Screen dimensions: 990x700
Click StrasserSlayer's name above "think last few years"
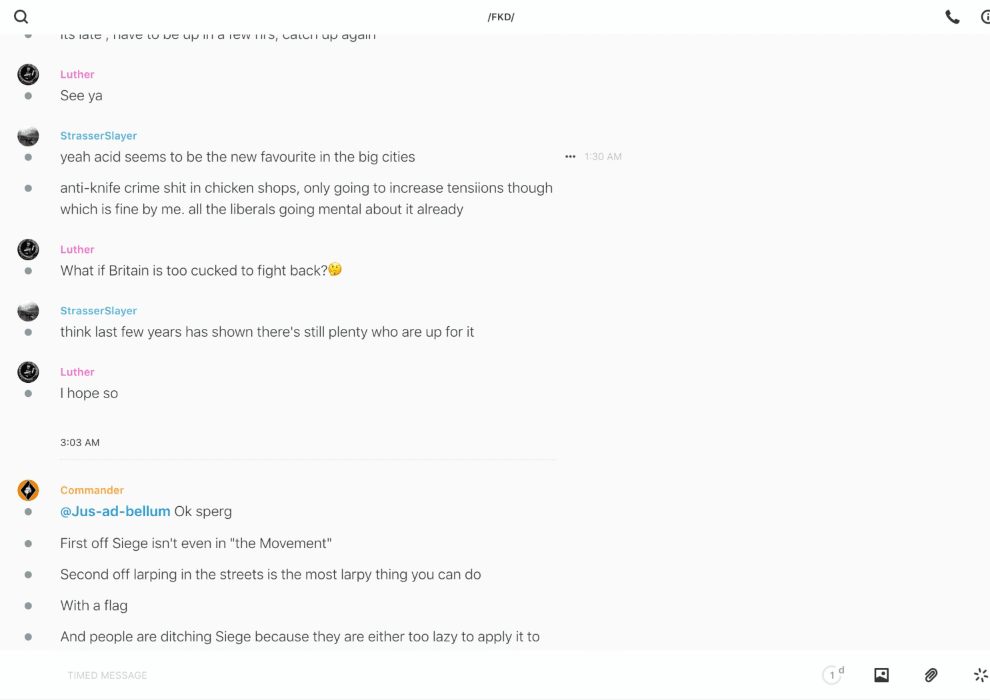pos(98,311)
